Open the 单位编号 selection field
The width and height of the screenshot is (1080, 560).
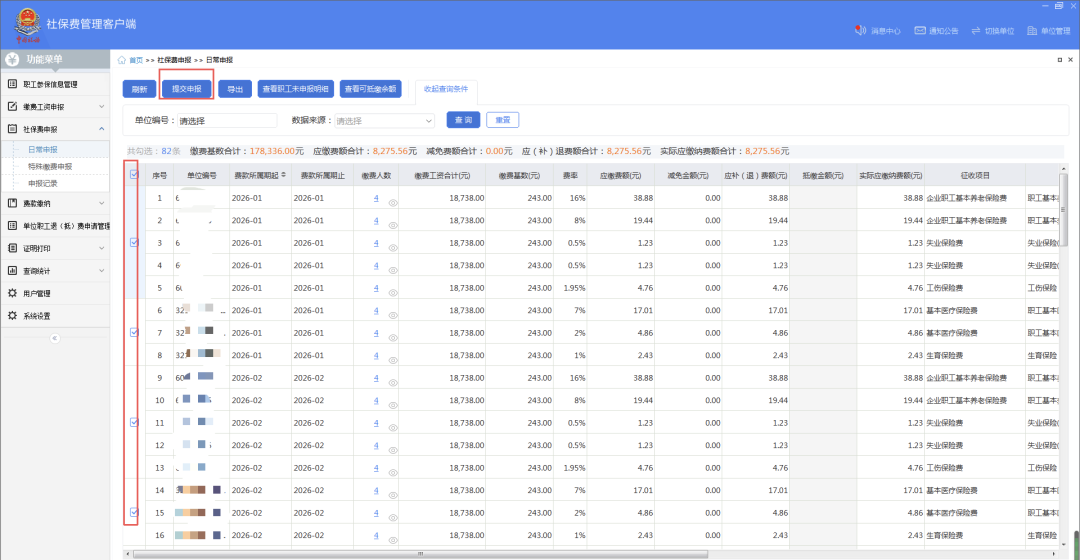click(x=227, y=121)
